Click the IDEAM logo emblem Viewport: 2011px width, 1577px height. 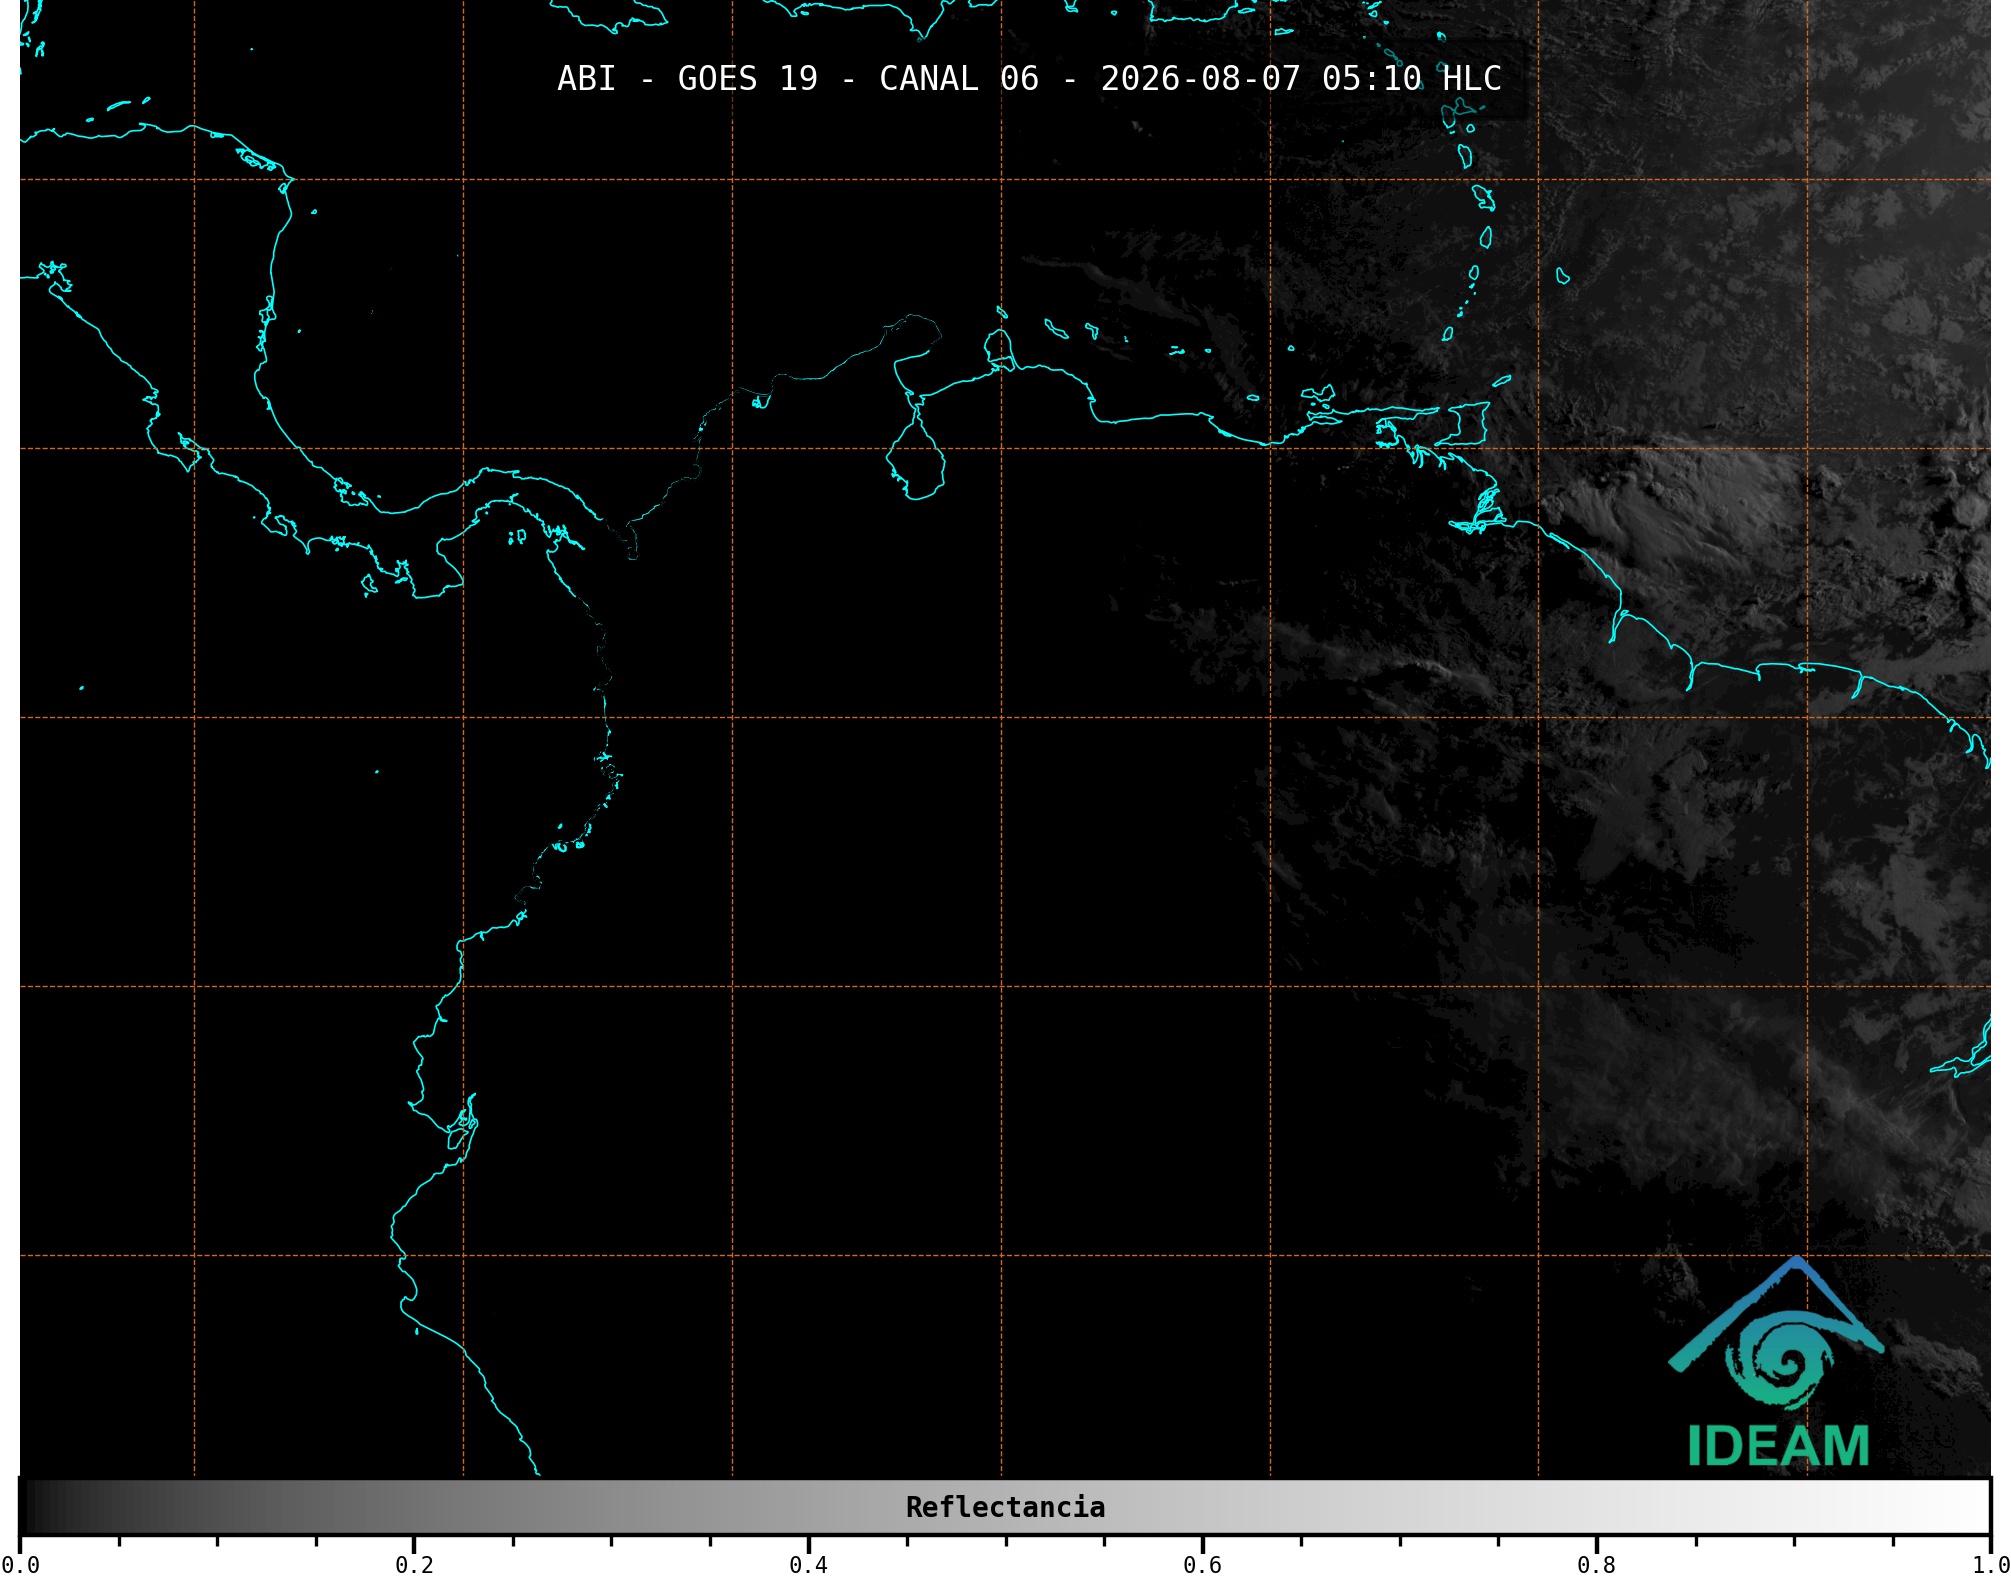click(1776, 1334)
